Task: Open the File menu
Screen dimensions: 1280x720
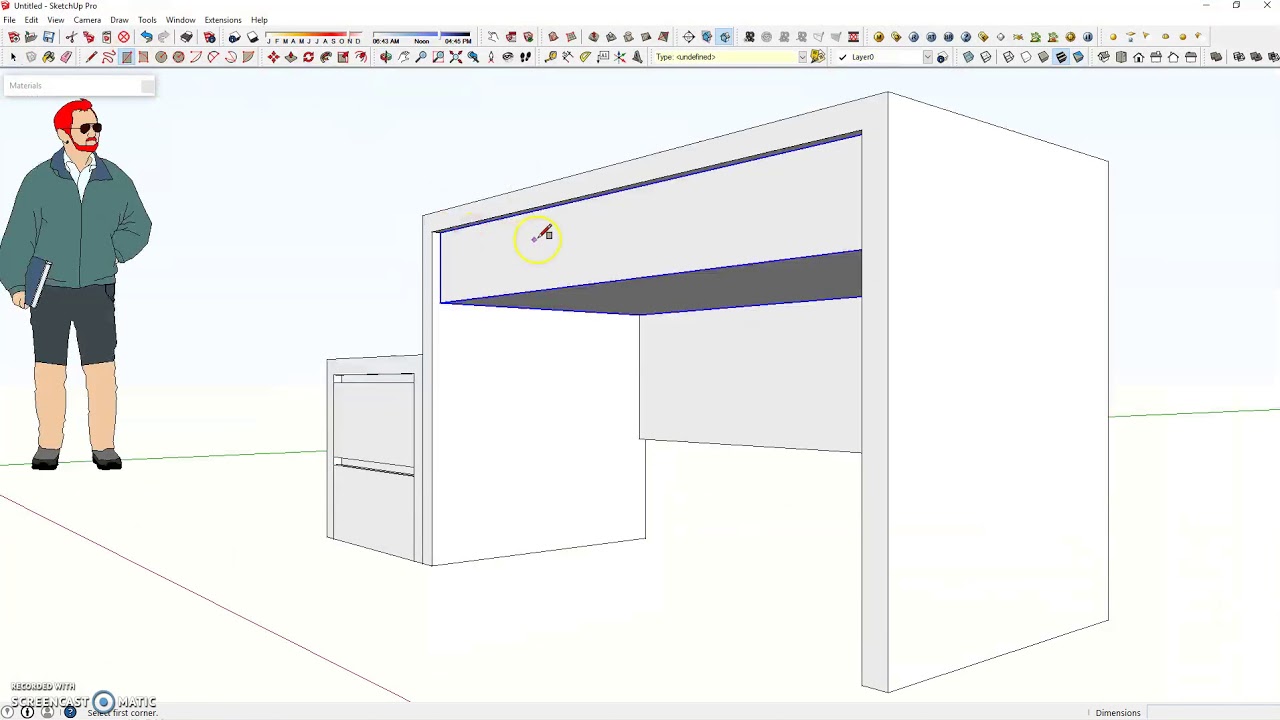Action: tap(9, 20)
